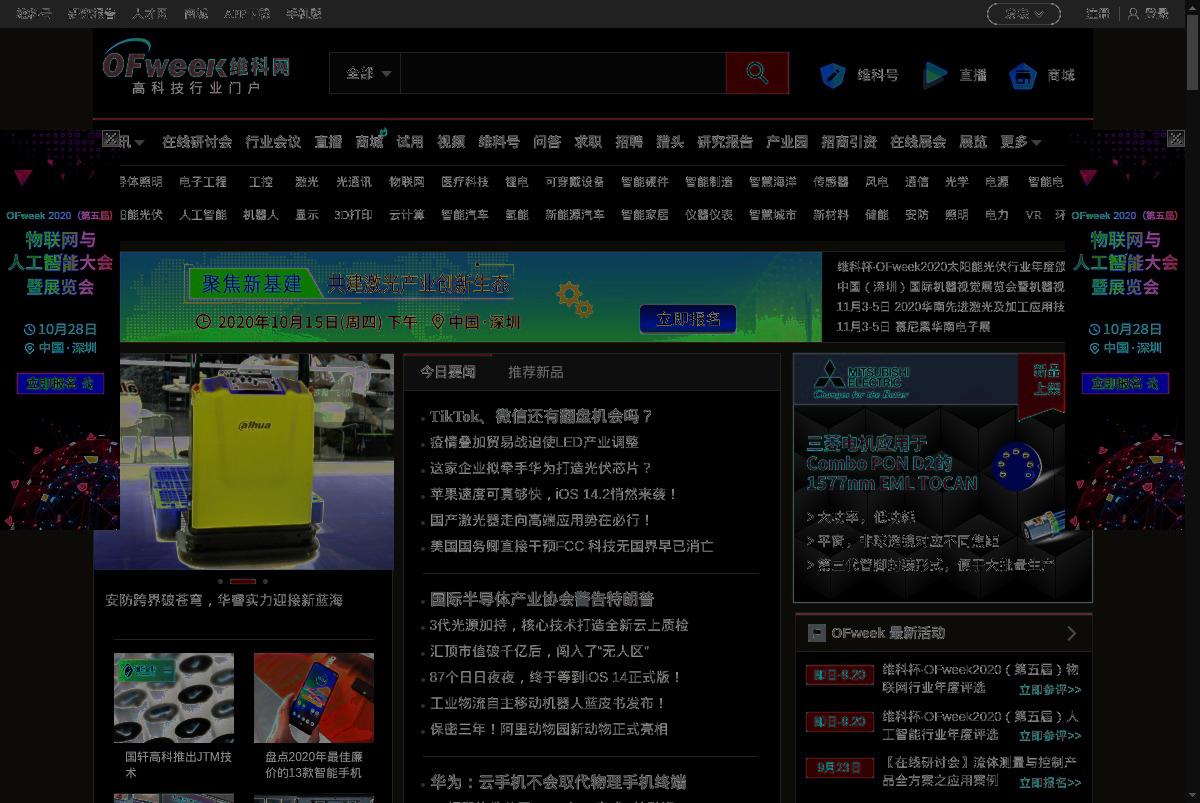Image resolution: width=1200 pixels, height=803 pixels.
Task: Open the 维科号 shield icon in the header
Action: 833,75
